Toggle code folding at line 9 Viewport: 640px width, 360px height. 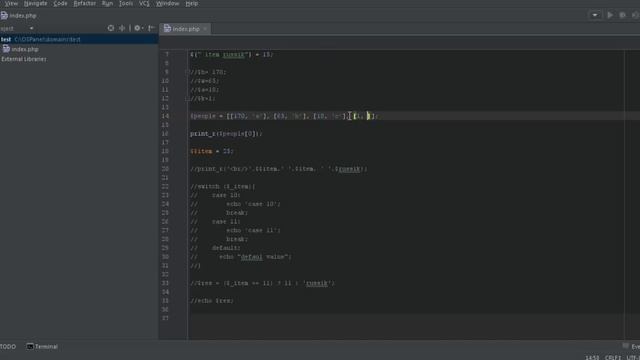[187, 72]
